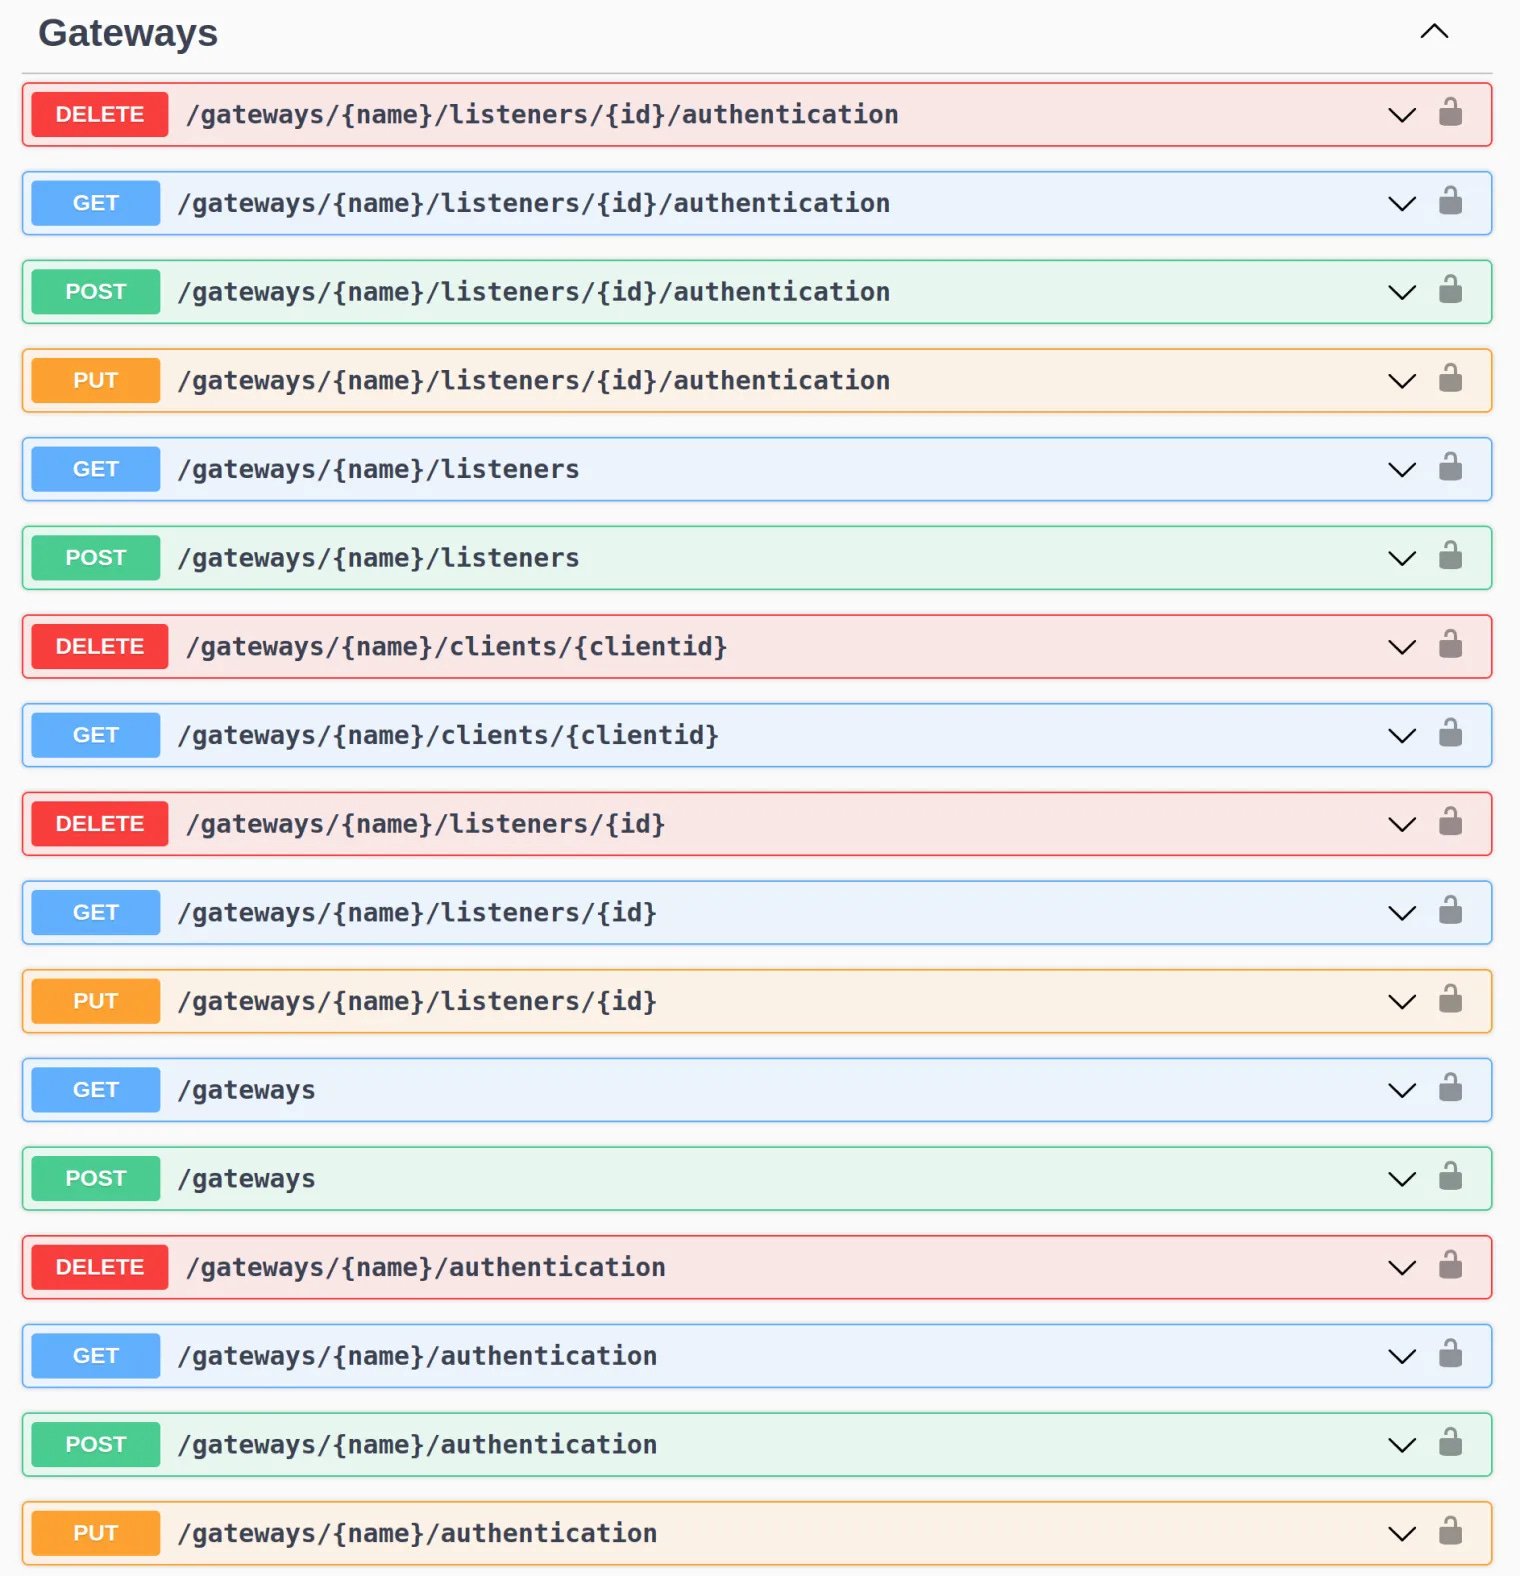Open path text of GET /gateways/{name}/authentication

(x=417, y=1357)
